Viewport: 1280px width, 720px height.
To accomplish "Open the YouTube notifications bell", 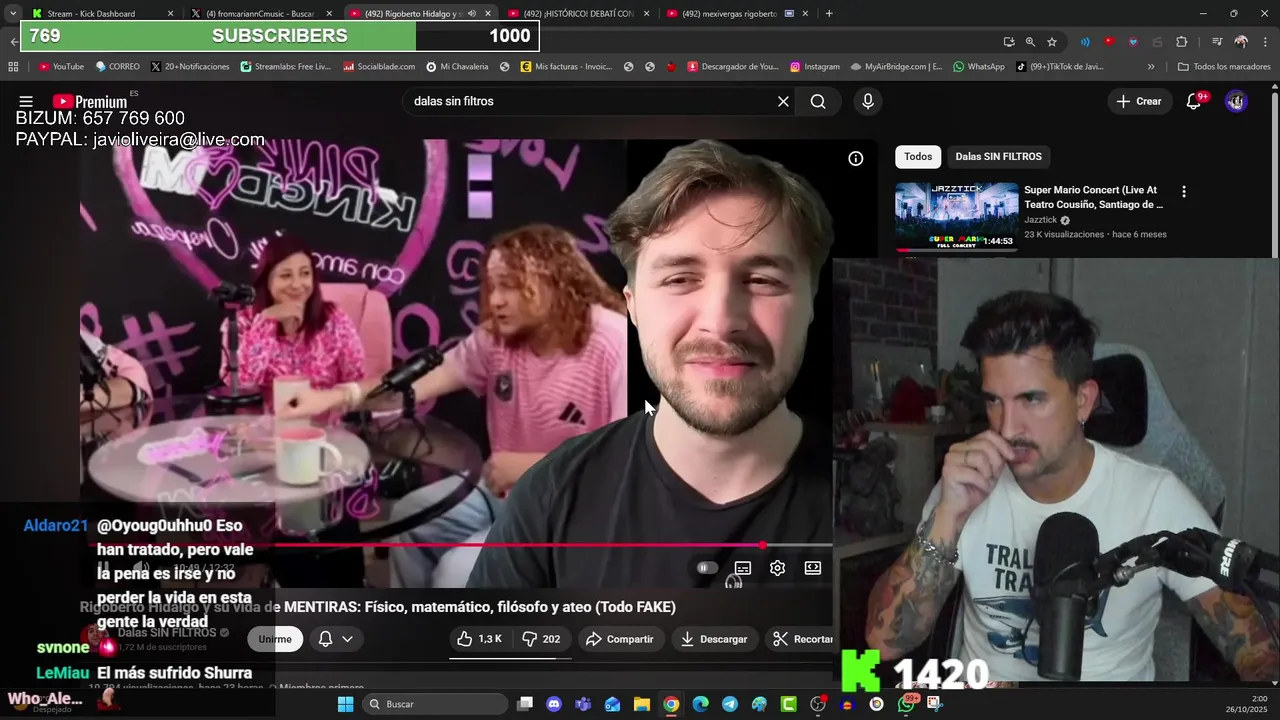I will tap(1193, 101).
